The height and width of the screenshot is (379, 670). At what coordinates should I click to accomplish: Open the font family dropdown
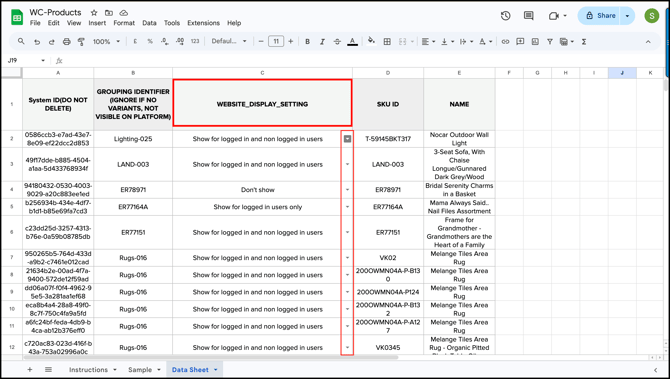(229, 41)
